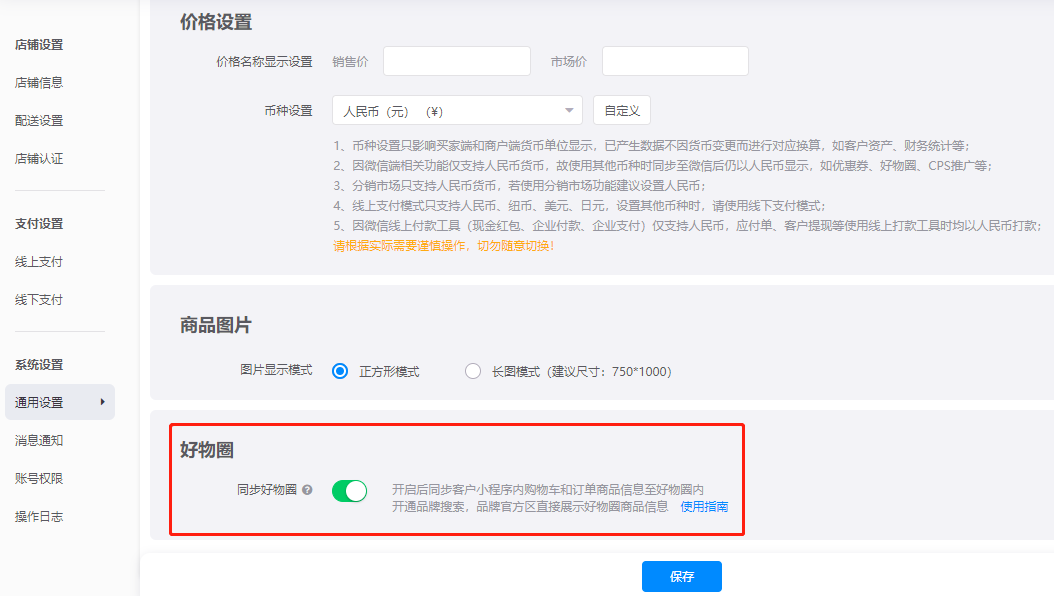Open 配送设置 in the sidebar
Screen dimensions: 1054x596
click(x=39, y=121)
